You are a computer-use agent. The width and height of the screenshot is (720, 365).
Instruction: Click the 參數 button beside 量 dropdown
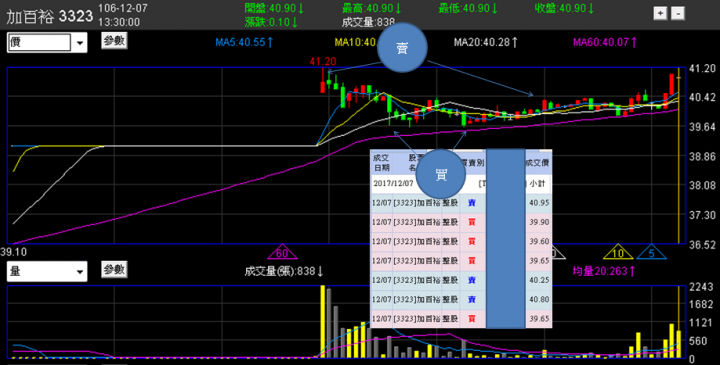pos(114,270)
